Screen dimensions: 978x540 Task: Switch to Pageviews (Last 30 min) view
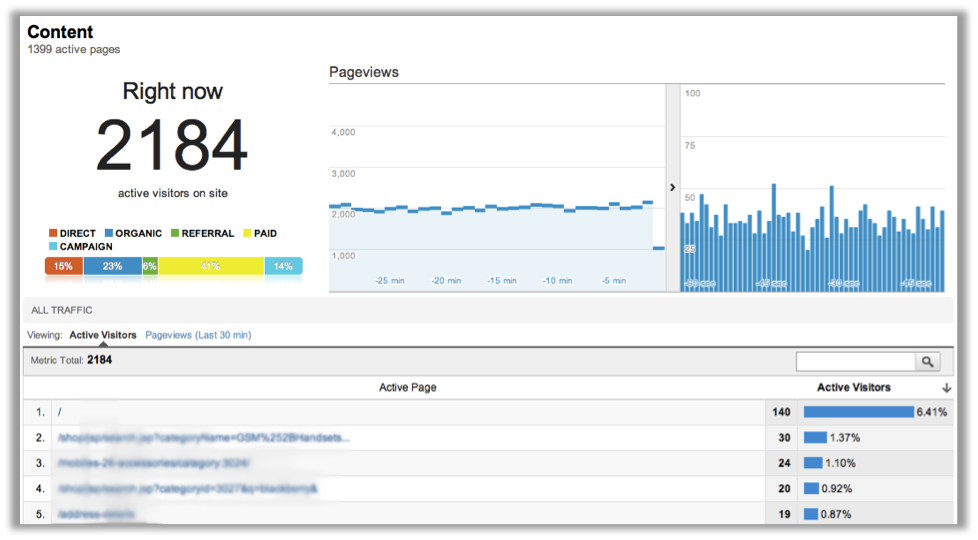198,335
